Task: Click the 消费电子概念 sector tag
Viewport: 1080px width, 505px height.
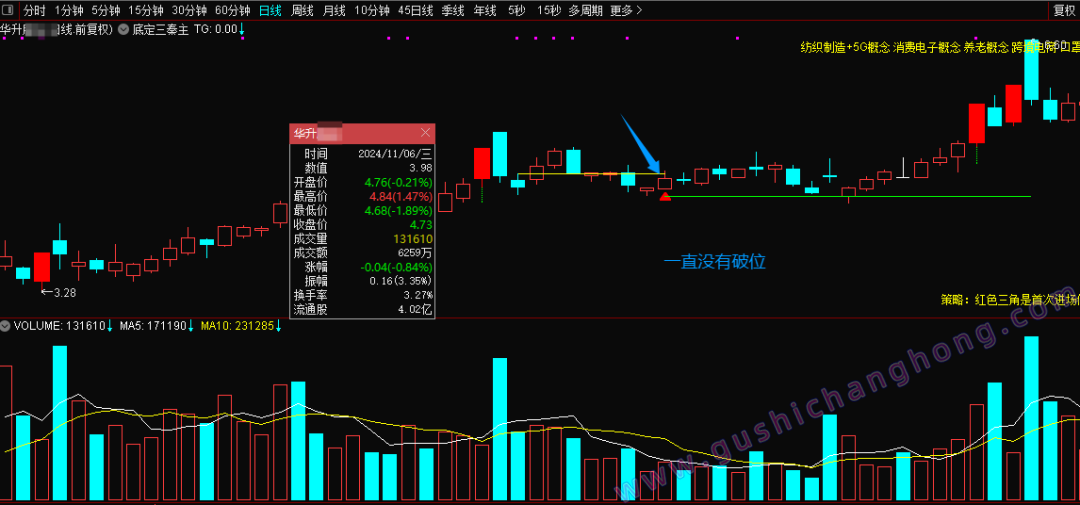Action: pos(926,48)
